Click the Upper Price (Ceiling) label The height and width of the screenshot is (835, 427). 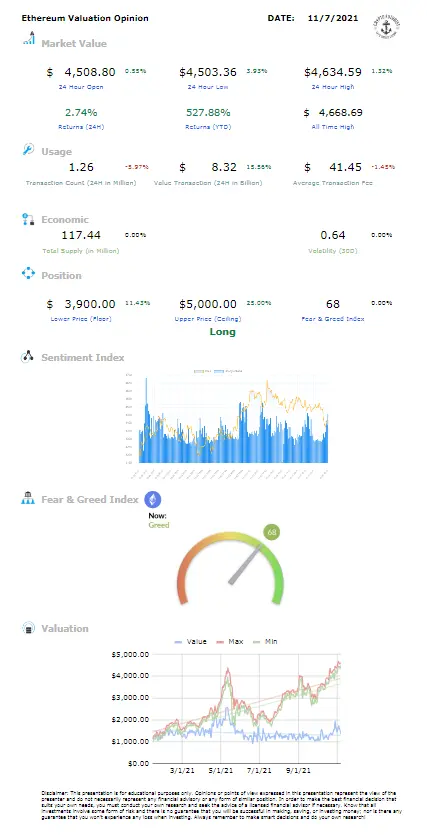(x=208, y=319)
